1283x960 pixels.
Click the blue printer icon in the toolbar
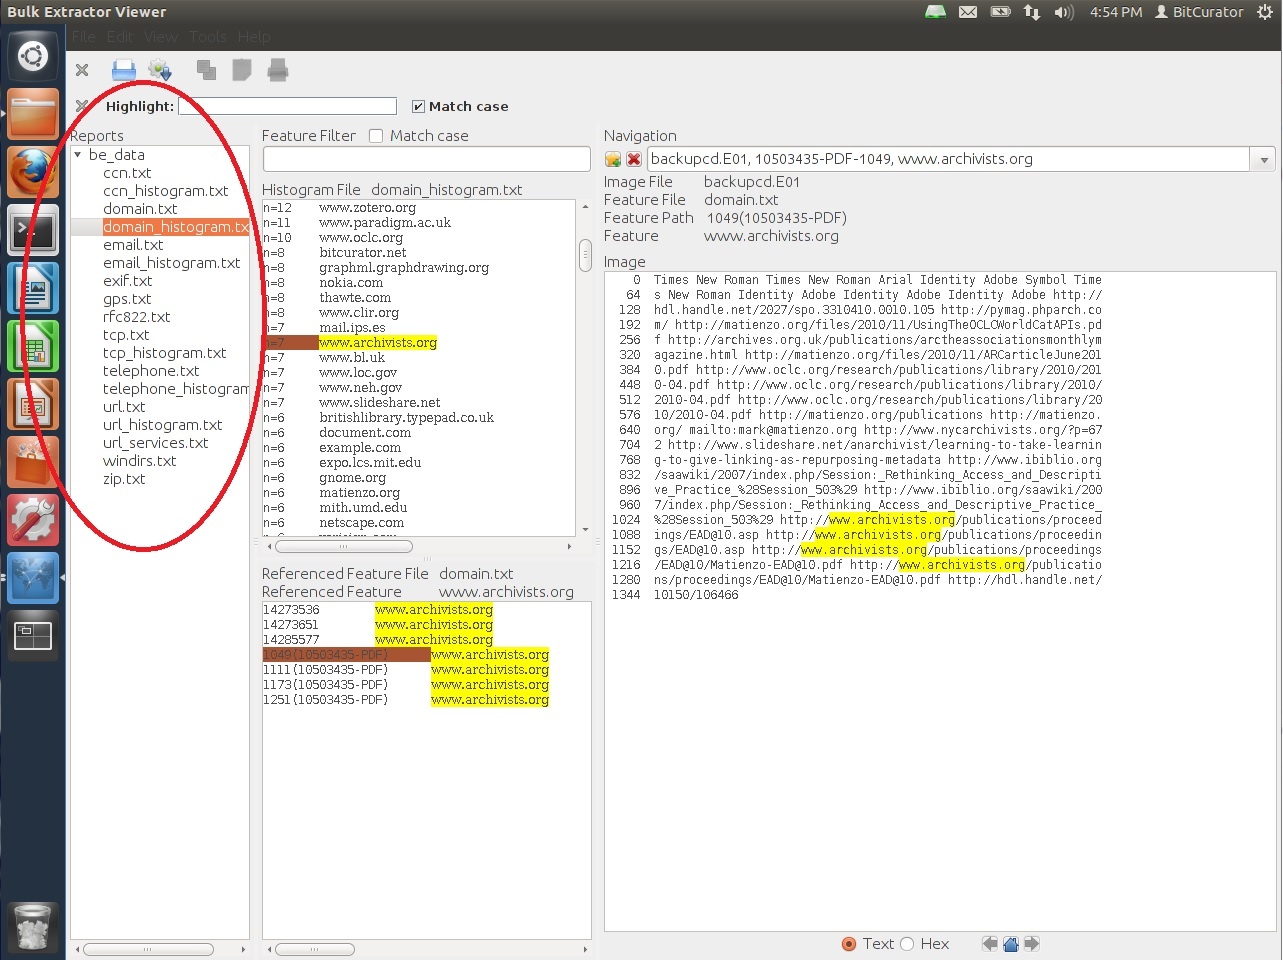coord(123,70)
